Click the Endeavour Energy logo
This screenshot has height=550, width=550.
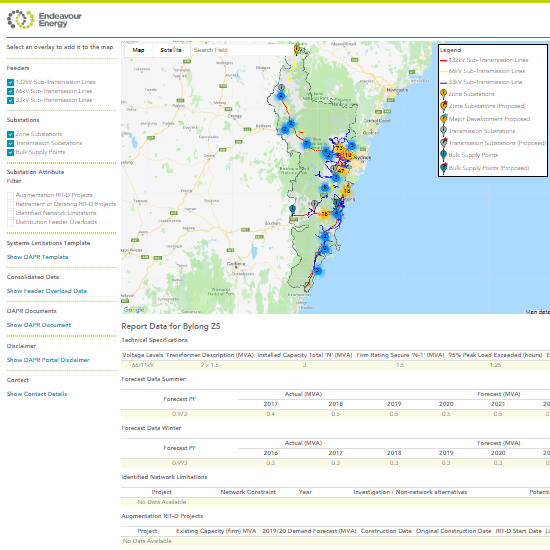pos(44,19)
